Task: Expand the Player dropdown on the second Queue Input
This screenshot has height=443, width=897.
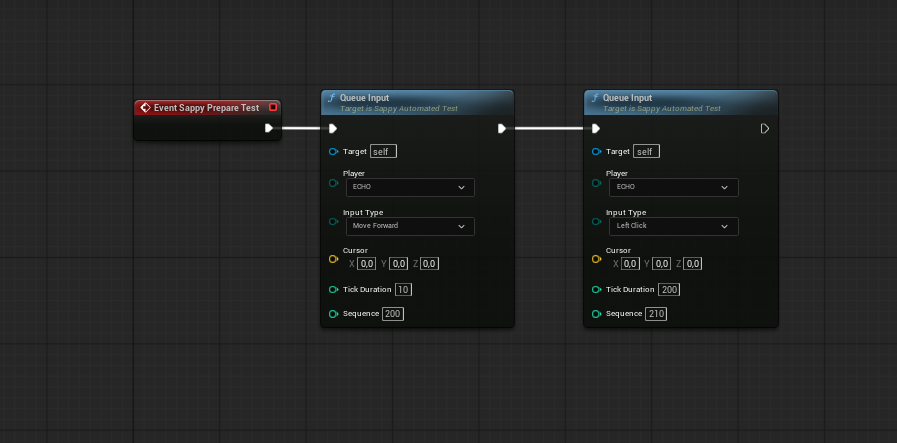Action: 674,187
